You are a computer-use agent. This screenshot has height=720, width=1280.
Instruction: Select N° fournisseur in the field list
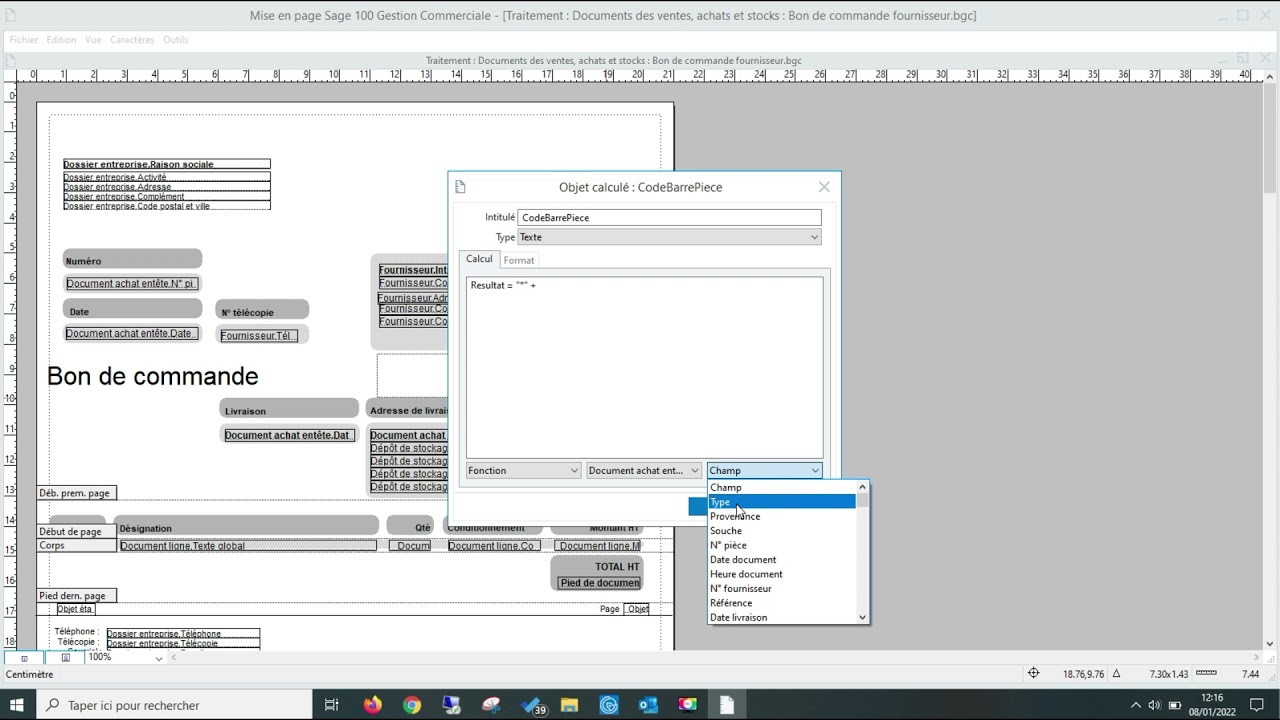[782, 588]
